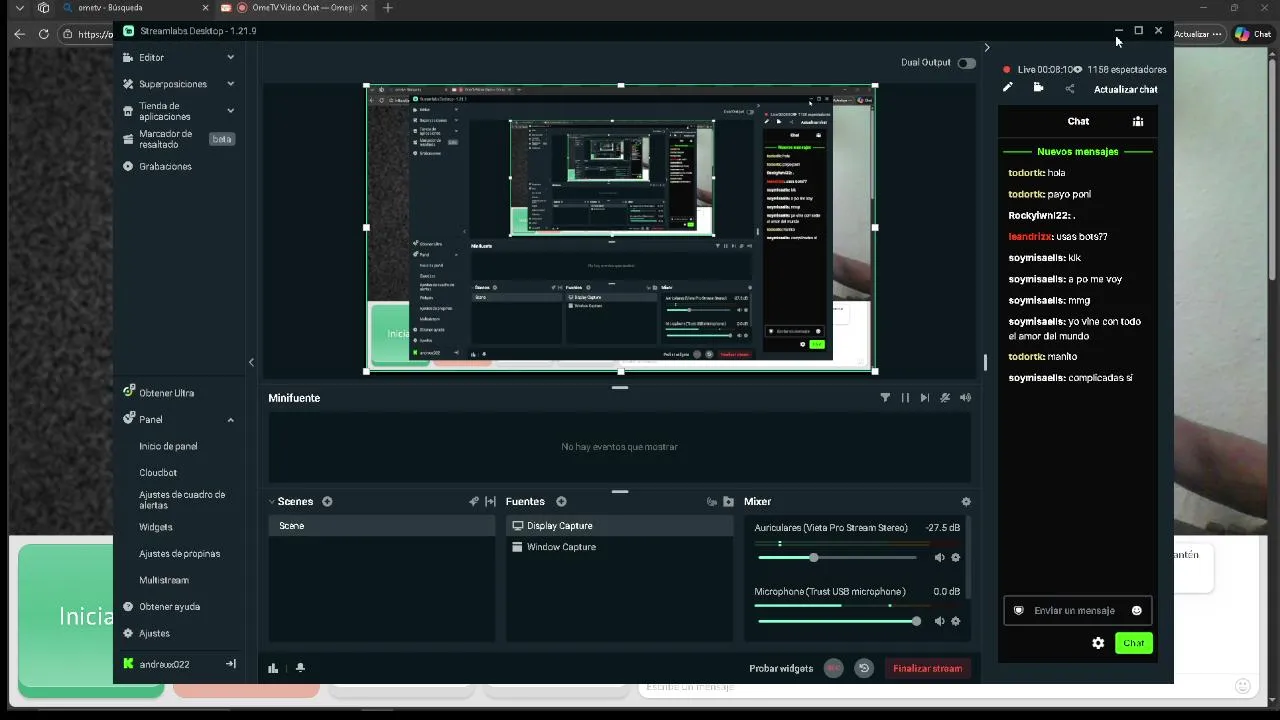The height and width of the screenshot is (720, 1280).
Task: Click the green Chat send button
Action: pyautogui.click(x=1133, y=643)
